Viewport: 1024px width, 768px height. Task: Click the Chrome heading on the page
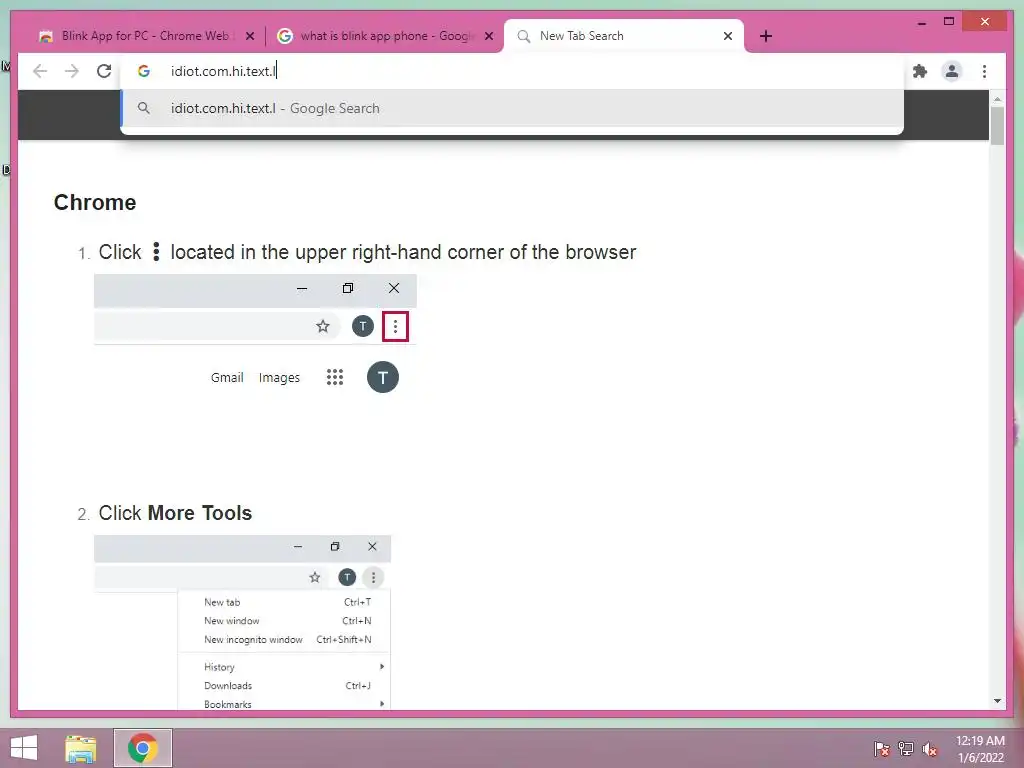pyautogui.click(x=95, y=202)
